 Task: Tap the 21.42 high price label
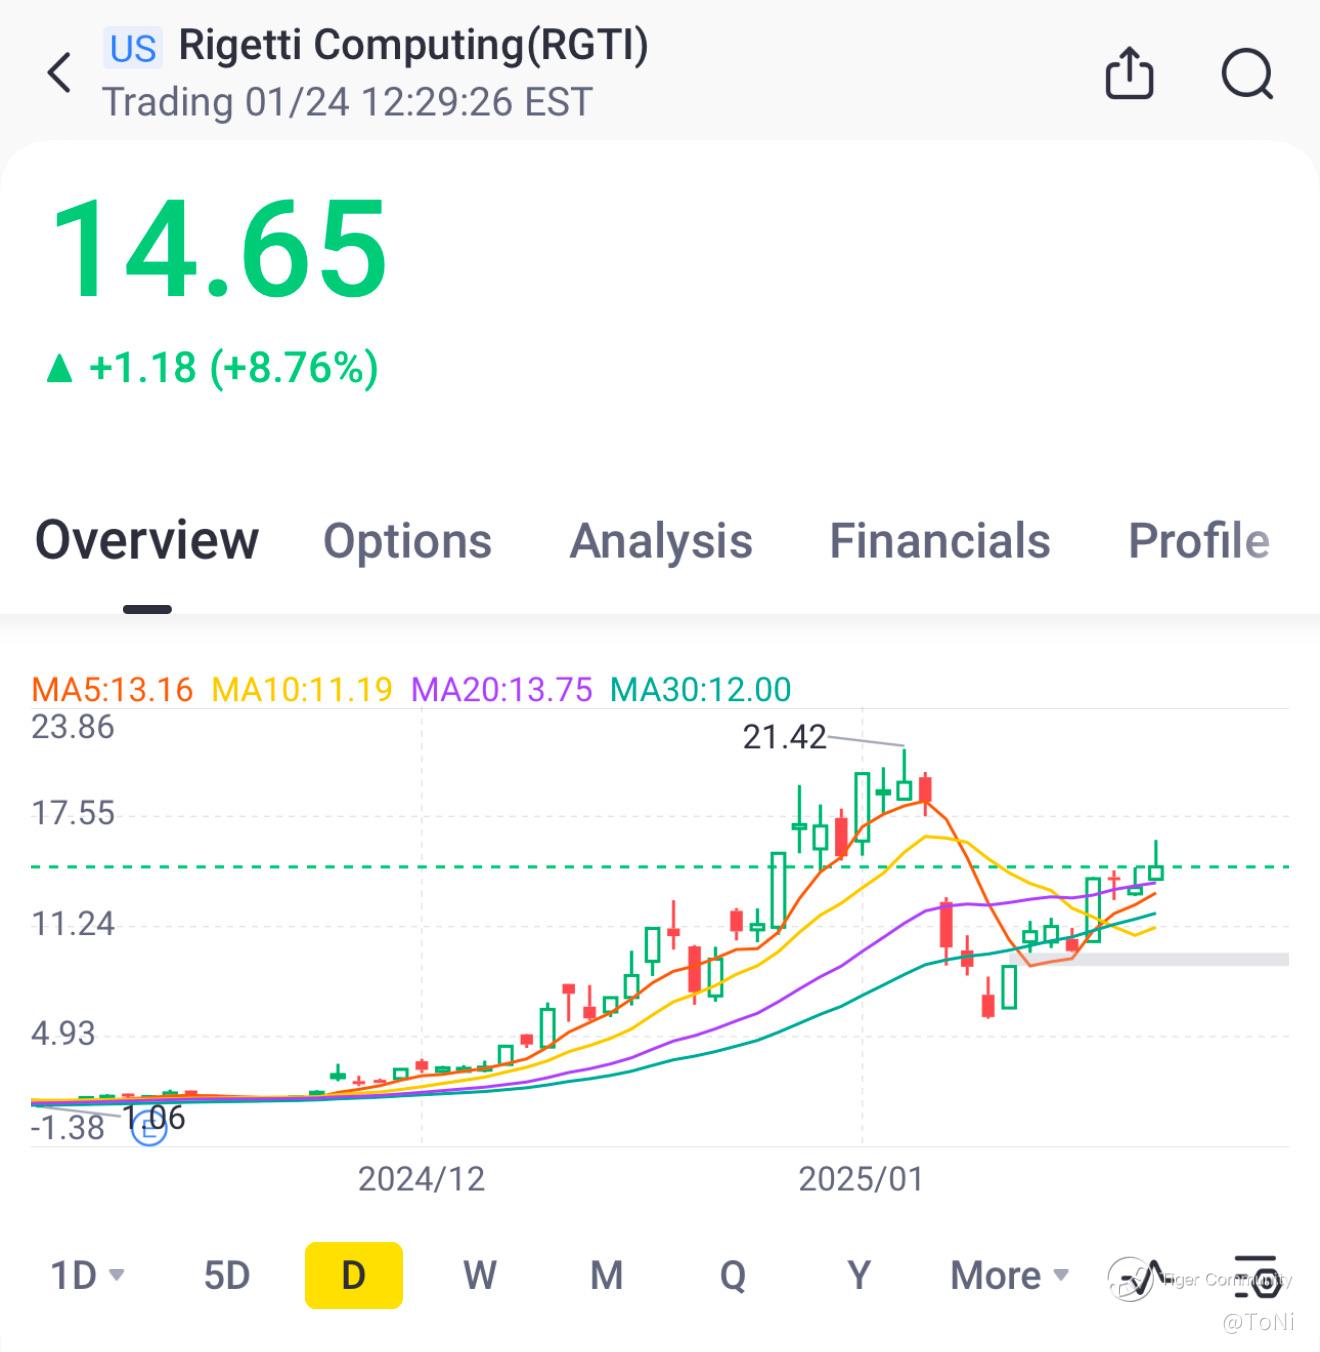(785, 737)
